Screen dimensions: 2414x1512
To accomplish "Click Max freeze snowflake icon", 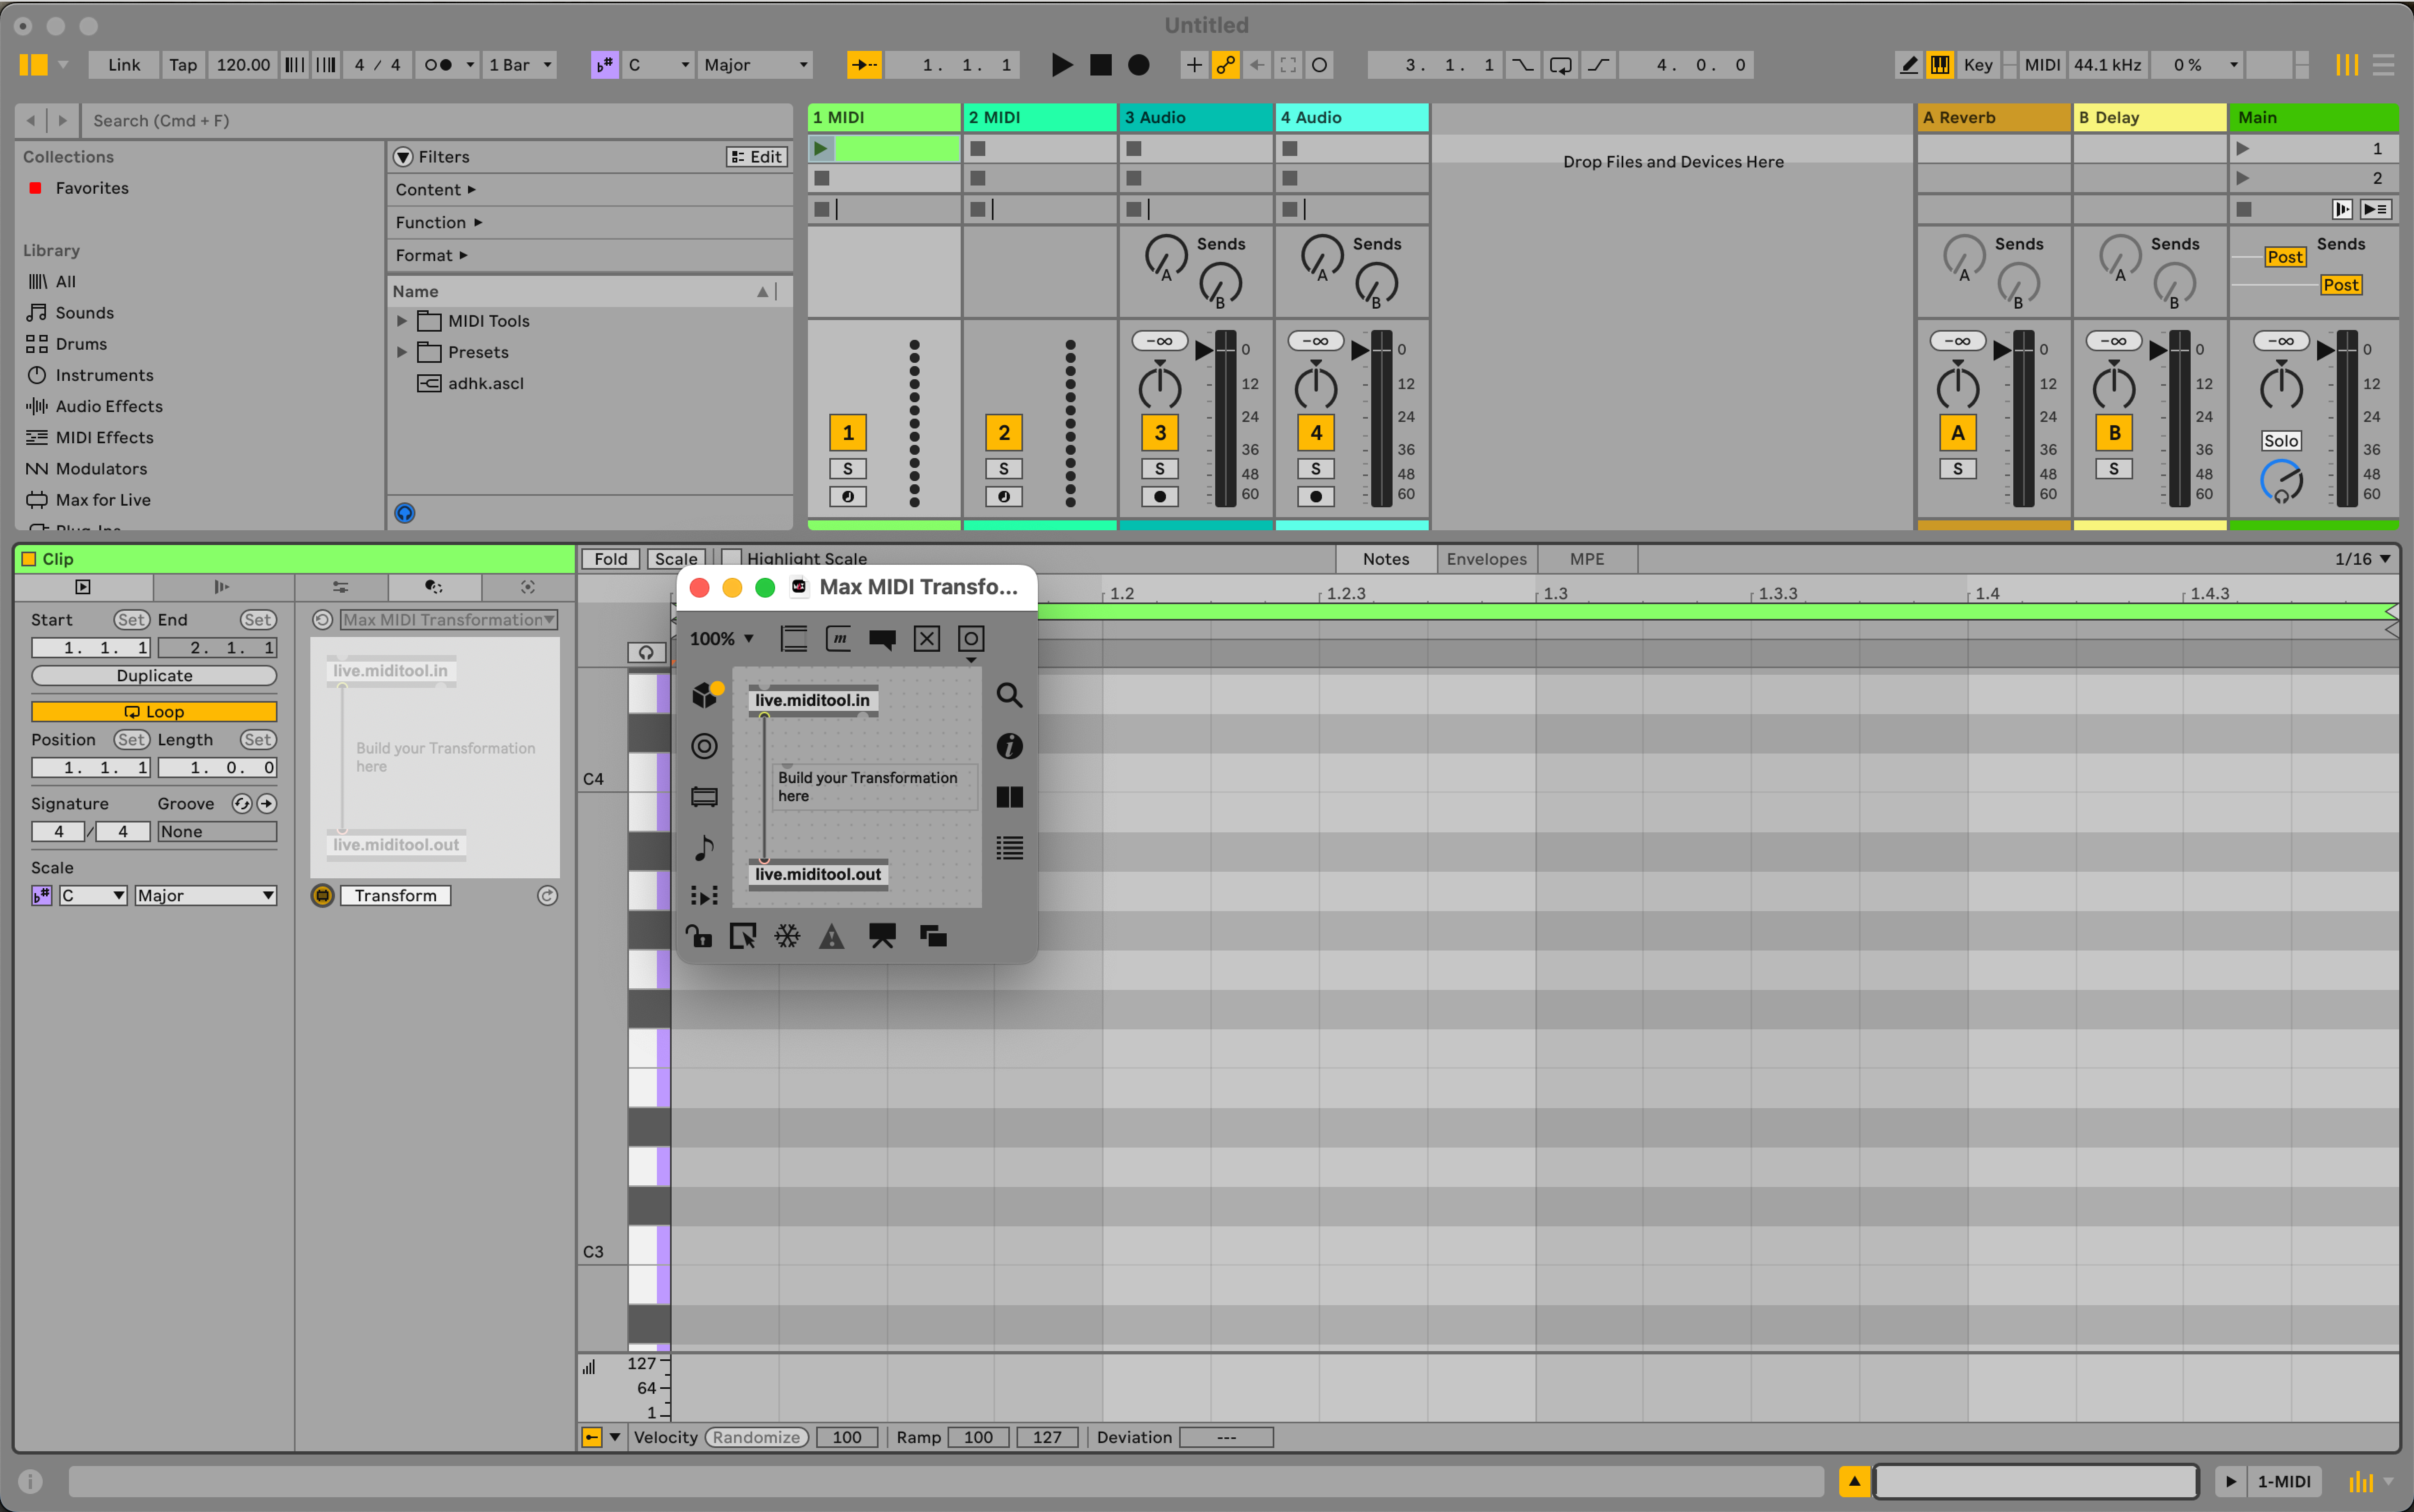I will 787,936.
